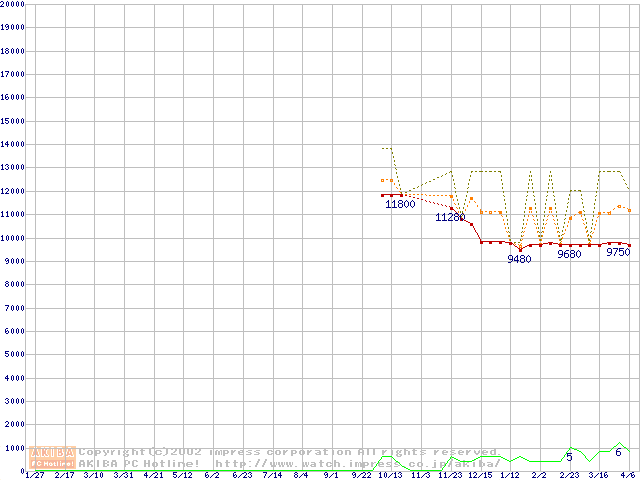Image resolution: width=640 pixels, height=480 pixels.
Task: Select the 11800 price data label
Action: click(400, 204)
